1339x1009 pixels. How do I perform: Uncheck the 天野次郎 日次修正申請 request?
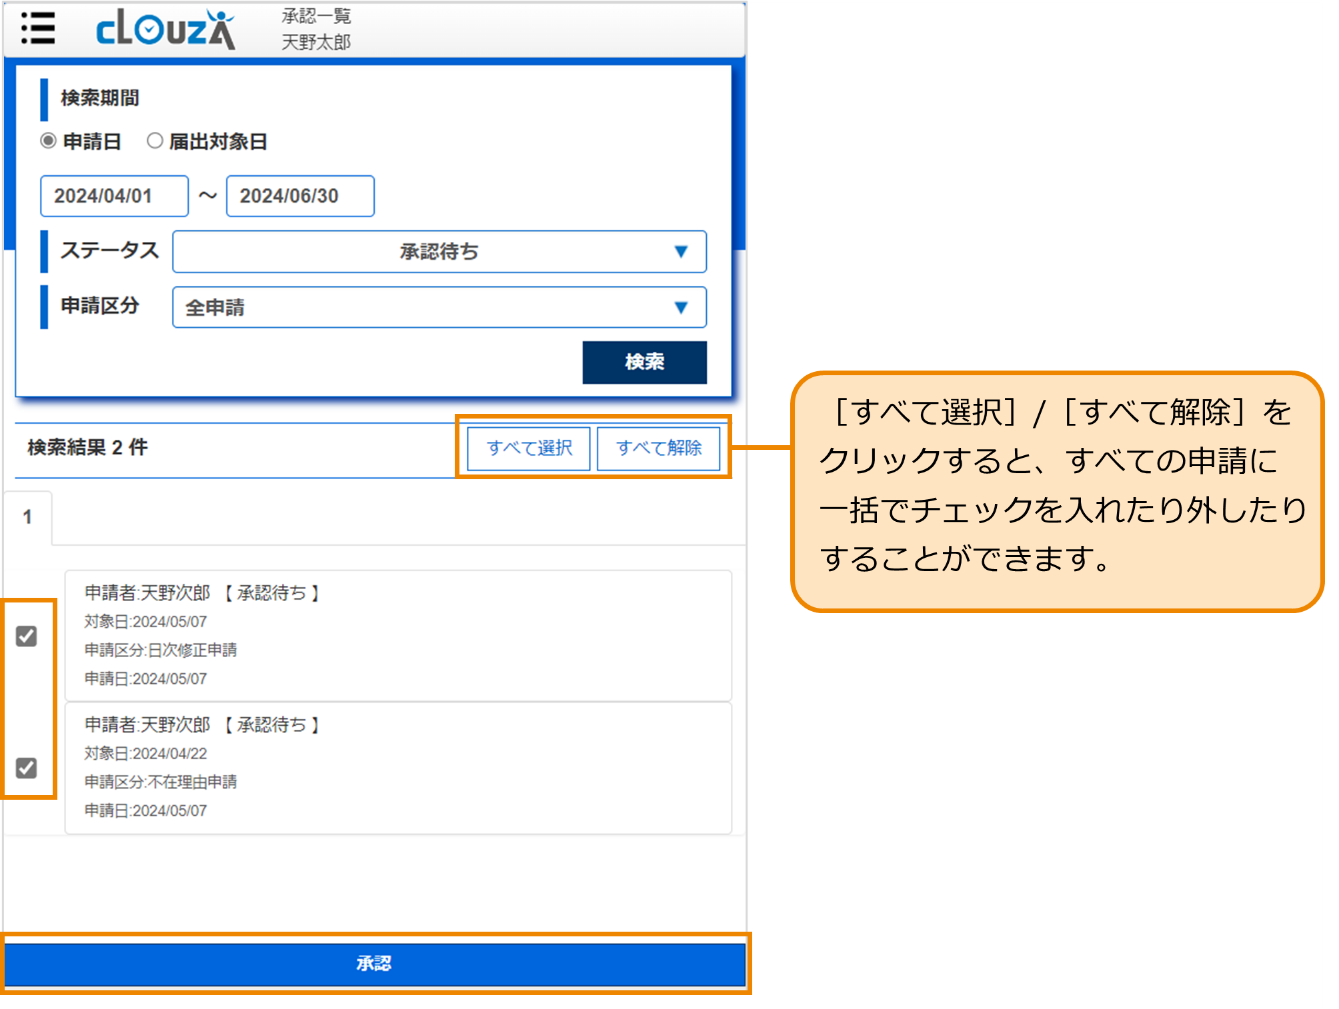(x=27, y=636)
